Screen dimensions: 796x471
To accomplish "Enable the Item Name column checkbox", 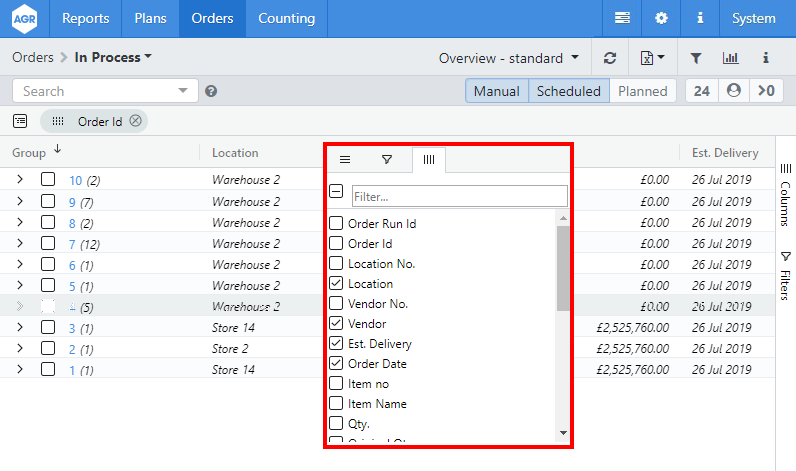I will coord(337,404).
